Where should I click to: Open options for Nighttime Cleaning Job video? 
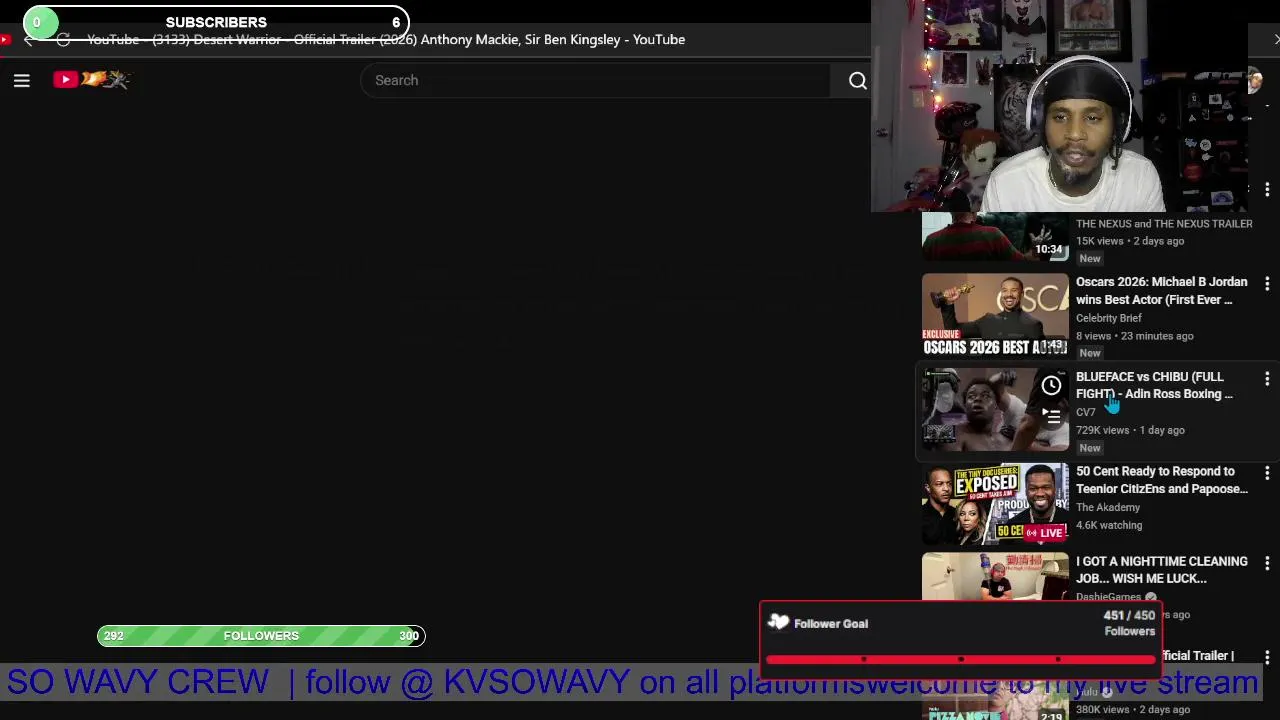[x=1267, y=563]
